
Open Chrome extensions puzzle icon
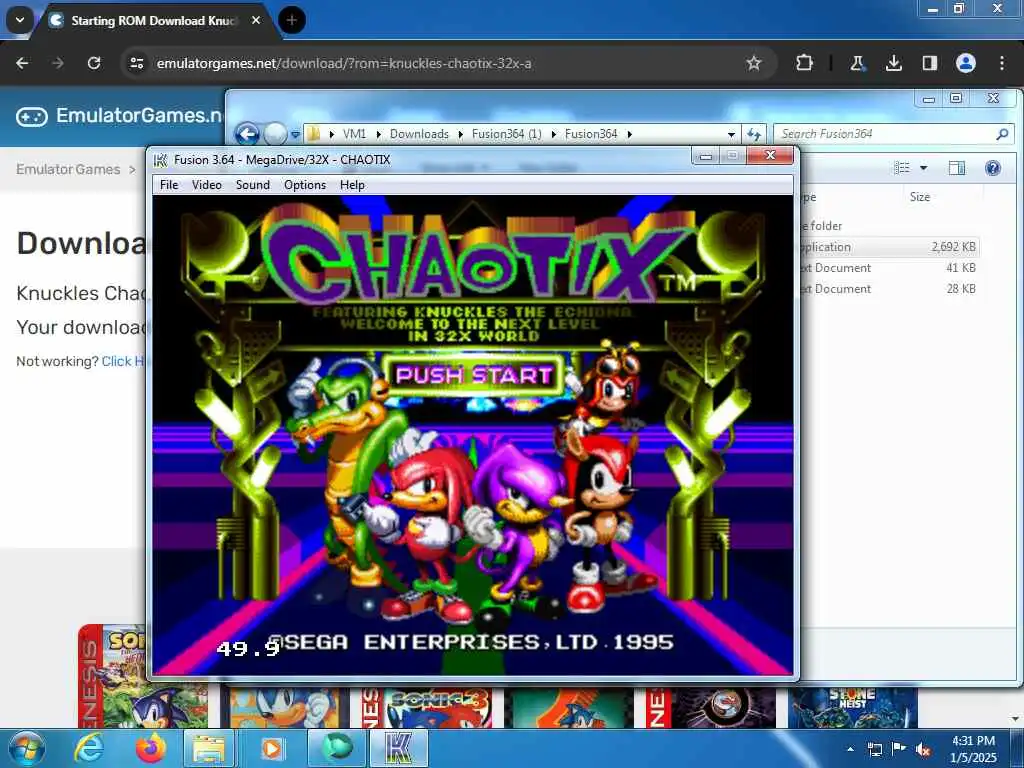tap(804, 63)
